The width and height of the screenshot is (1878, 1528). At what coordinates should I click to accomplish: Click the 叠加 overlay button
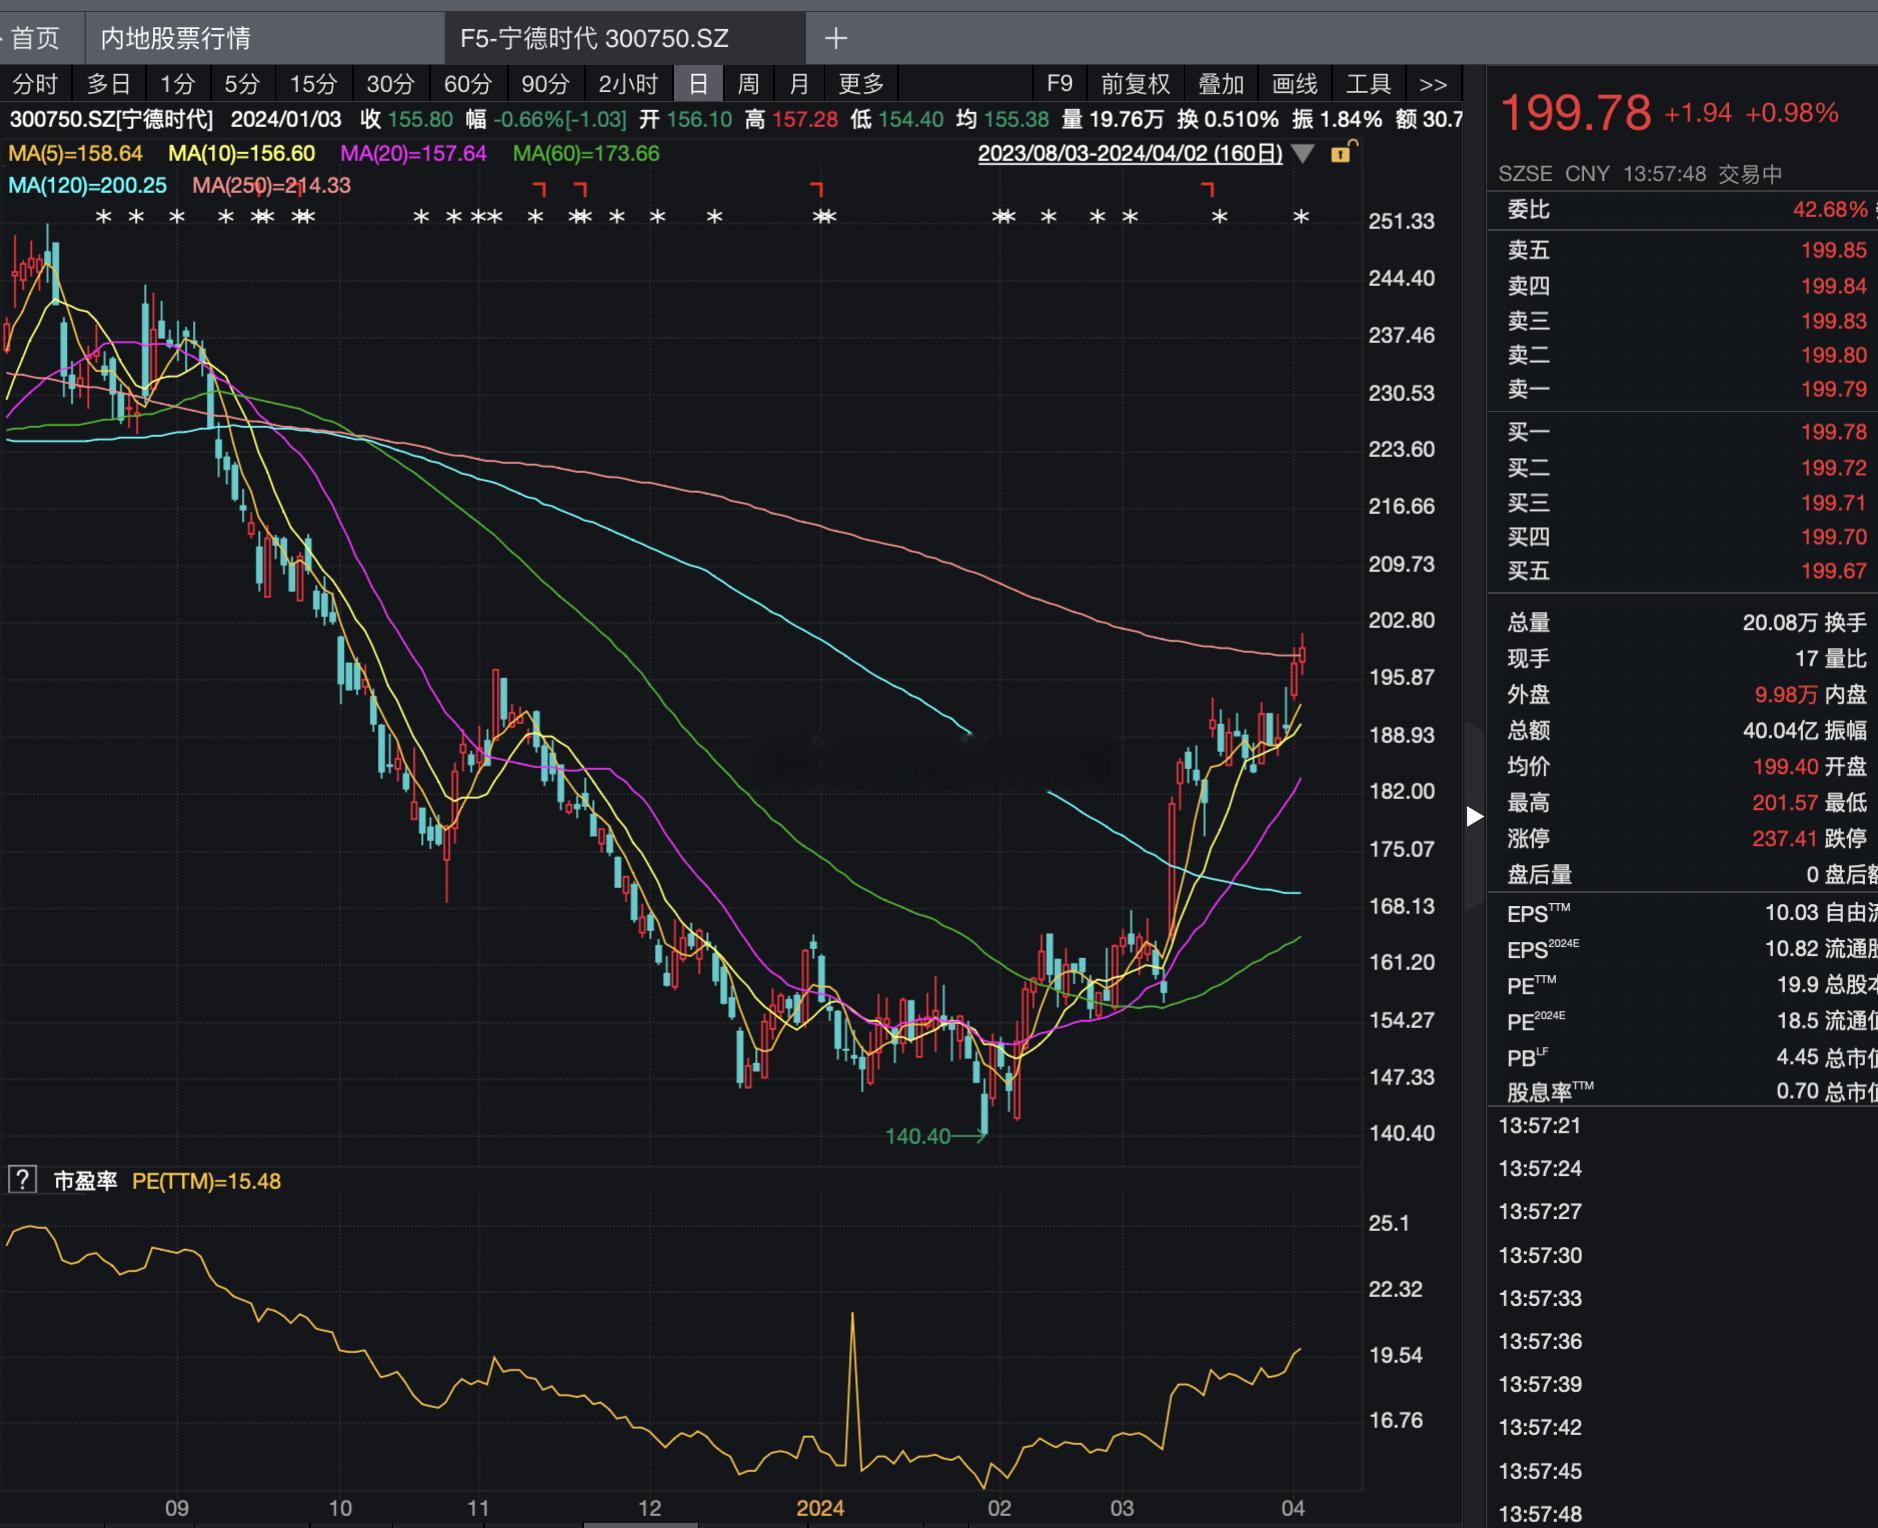tap(1221, 85)
